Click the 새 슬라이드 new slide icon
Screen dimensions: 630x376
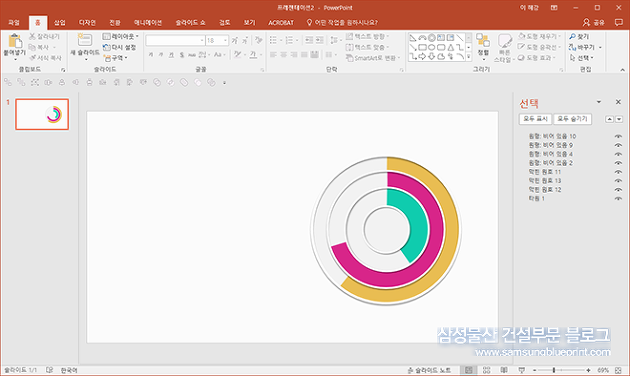coord(85,40)
